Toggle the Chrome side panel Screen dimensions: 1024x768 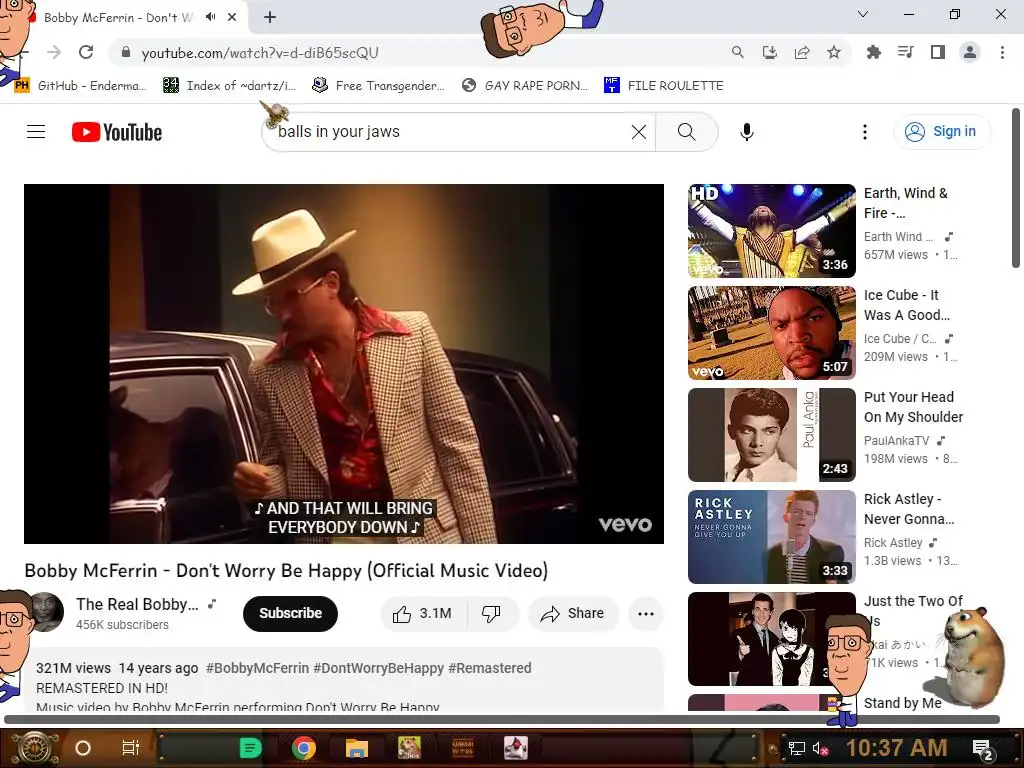938,52
